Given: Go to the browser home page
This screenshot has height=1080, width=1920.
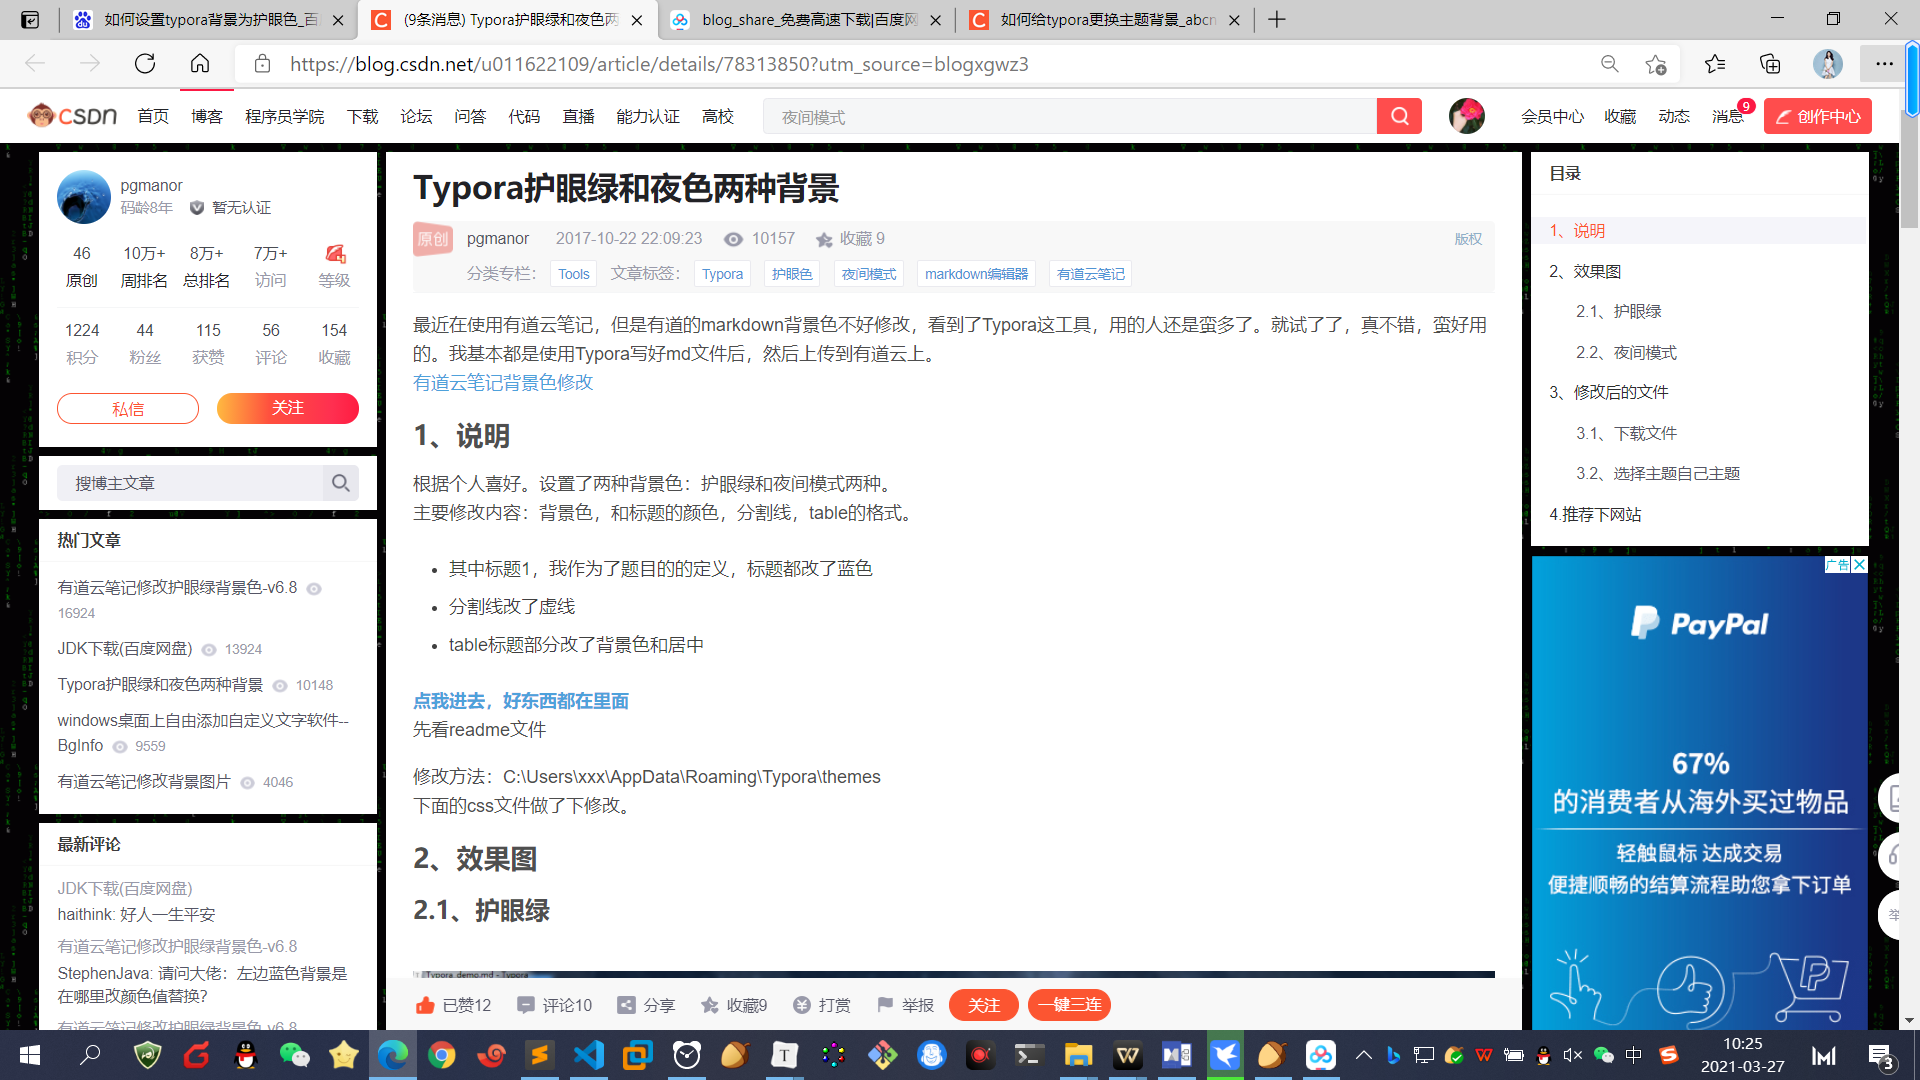Looking at the screenshot, I should click(200, 64).
